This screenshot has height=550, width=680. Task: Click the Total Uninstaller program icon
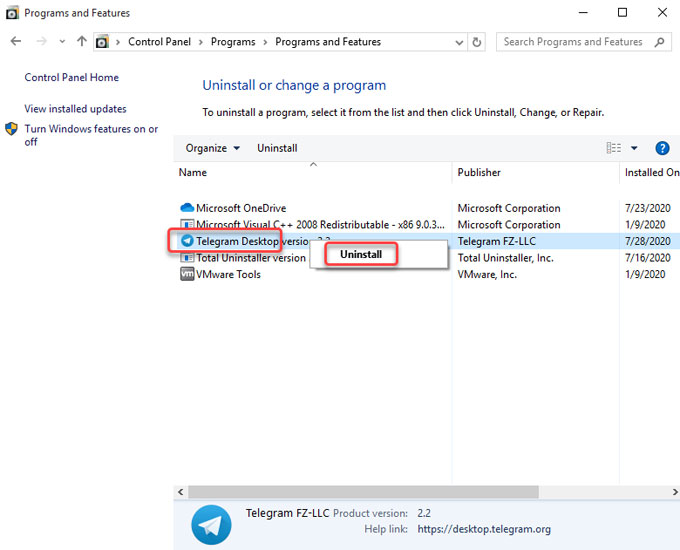point(187,258)
